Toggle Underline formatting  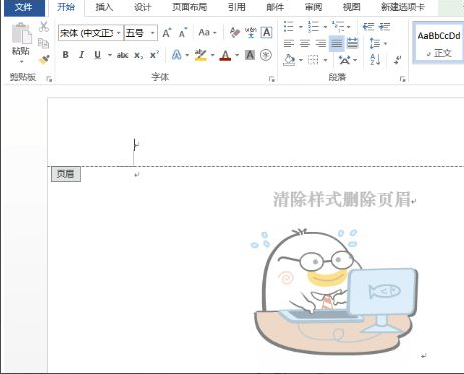[97, 55]
